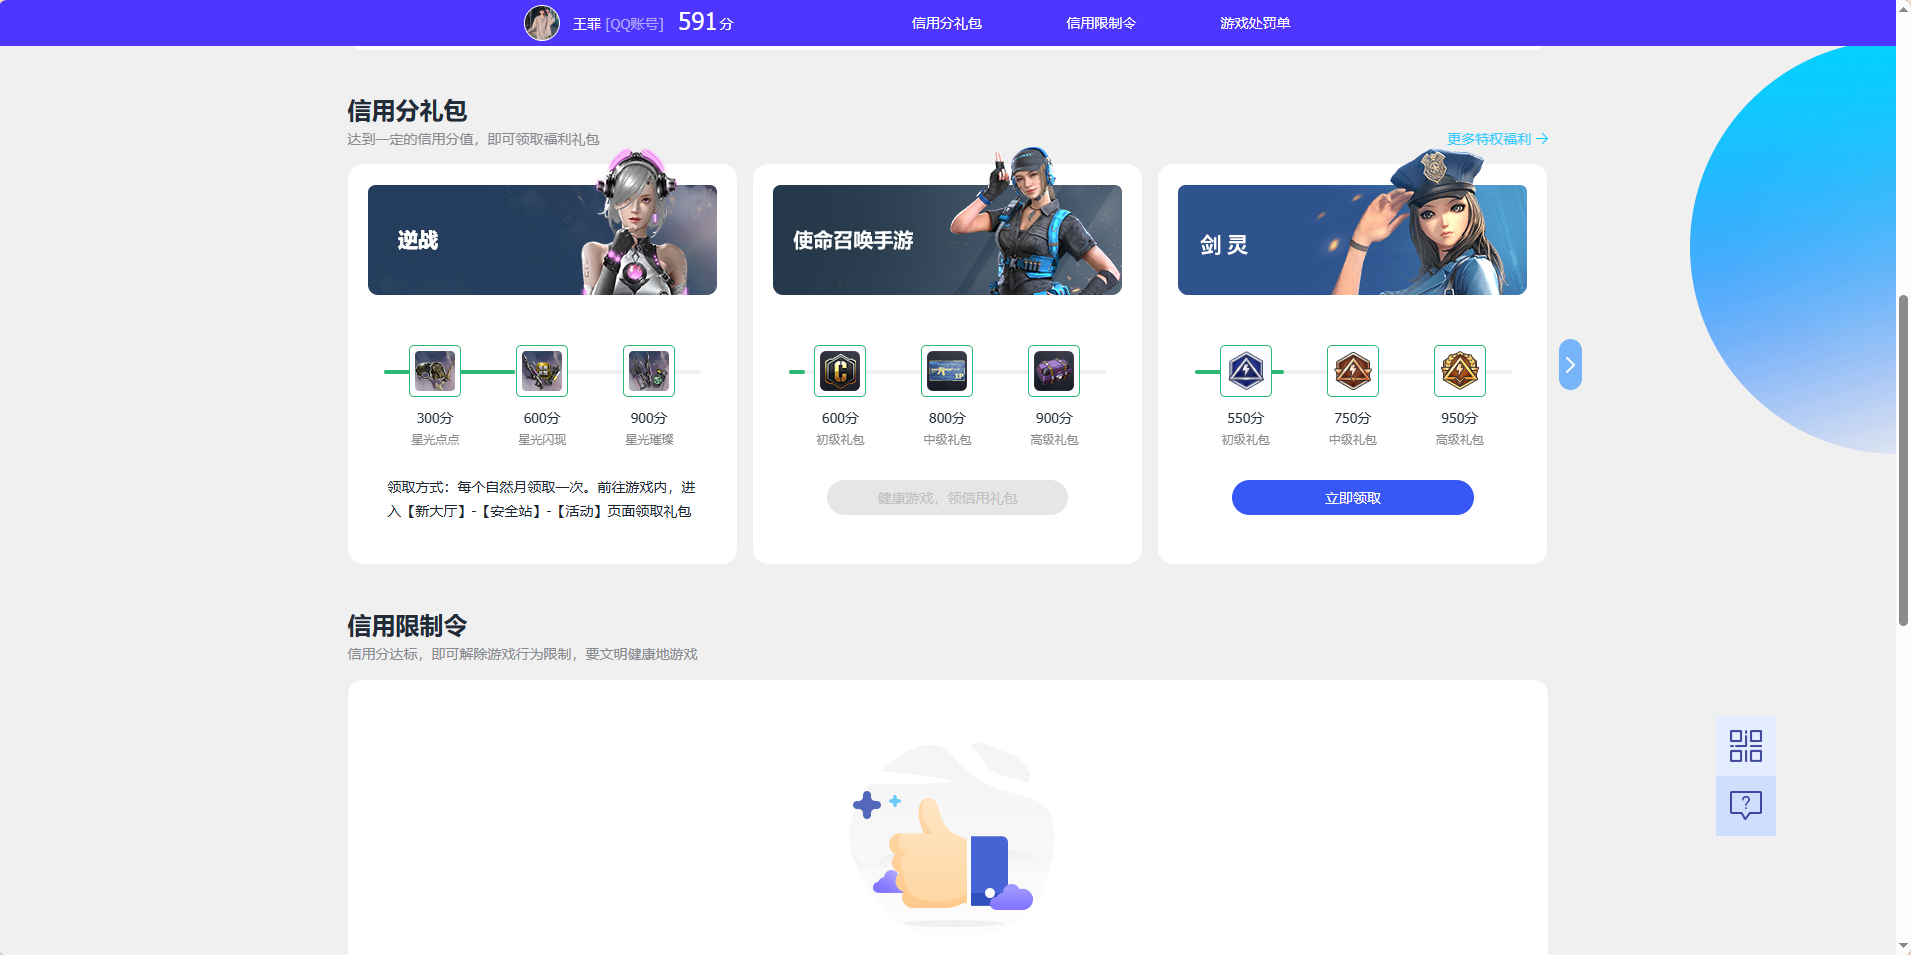The width and height of the screenshot is (1911, 955).
Task: Click the 王罪 [QQ账号] username
Action: click(618, 23)
